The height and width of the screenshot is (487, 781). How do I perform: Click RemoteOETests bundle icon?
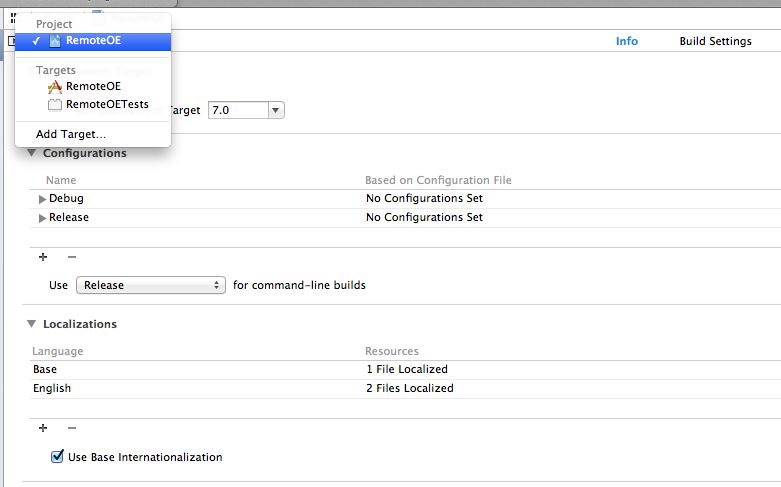(55, 105)
